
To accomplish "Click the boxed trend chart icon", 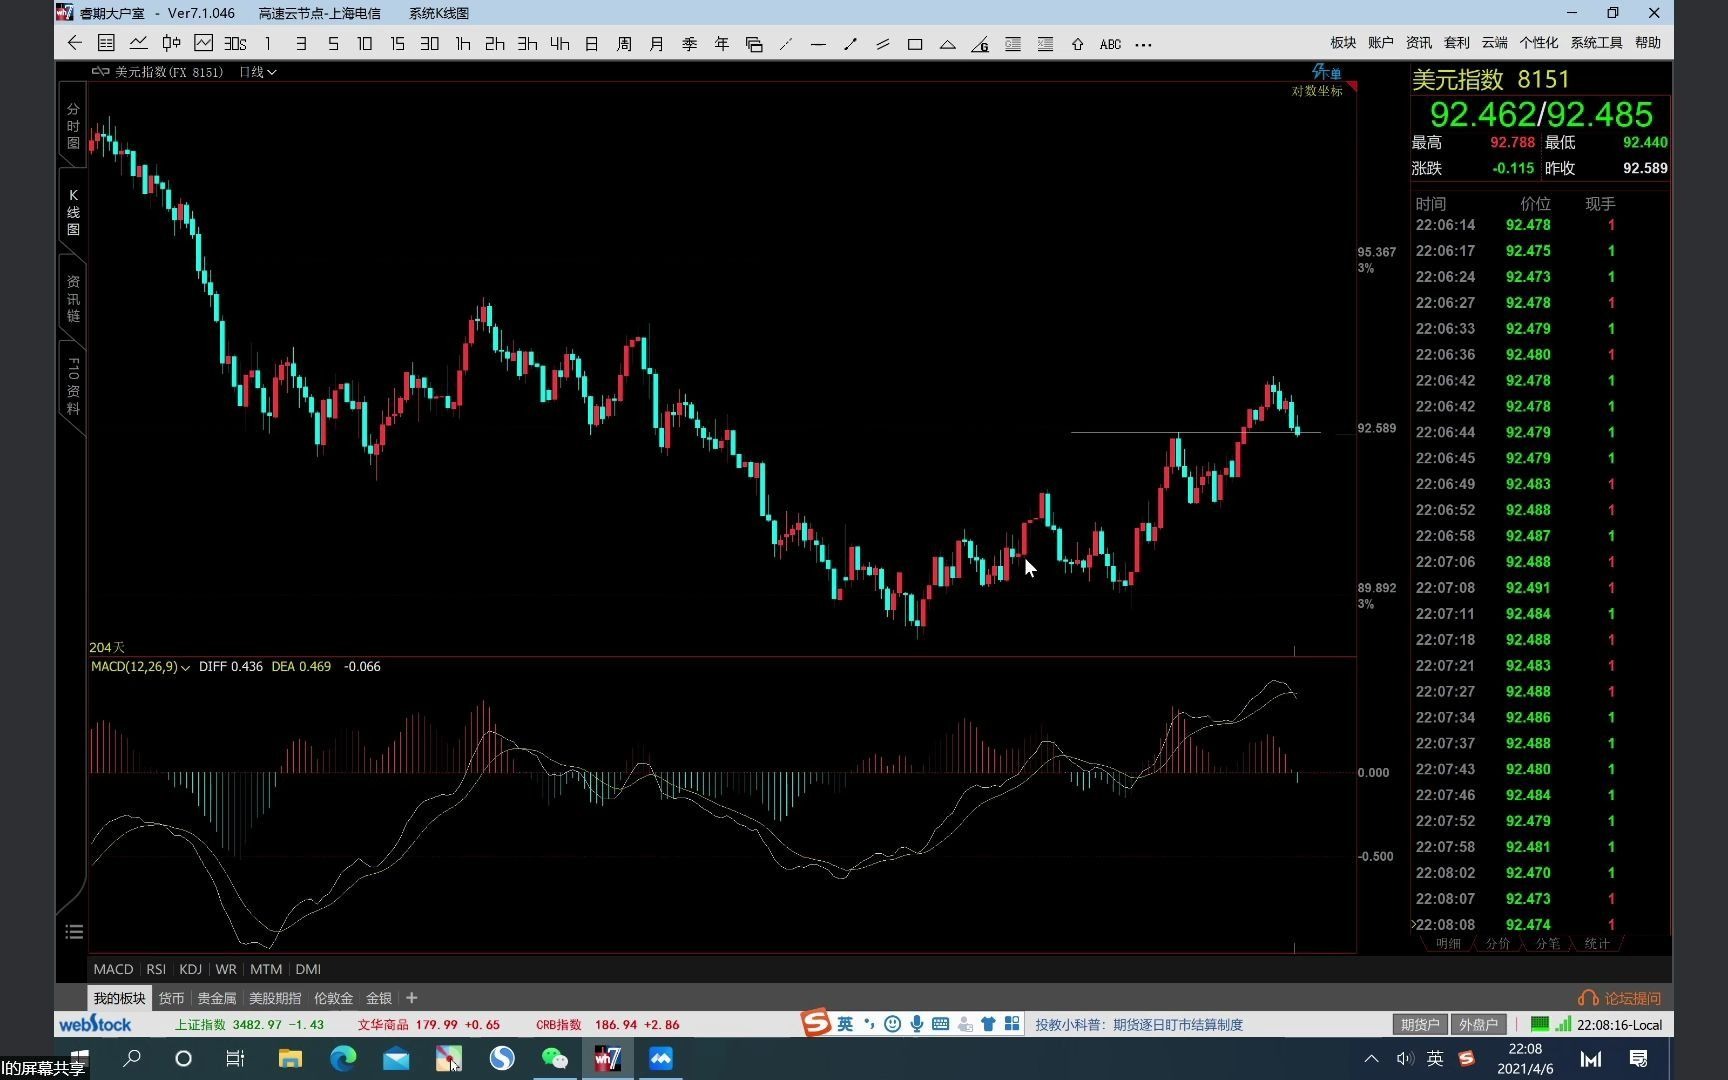I will pos(203,43).
